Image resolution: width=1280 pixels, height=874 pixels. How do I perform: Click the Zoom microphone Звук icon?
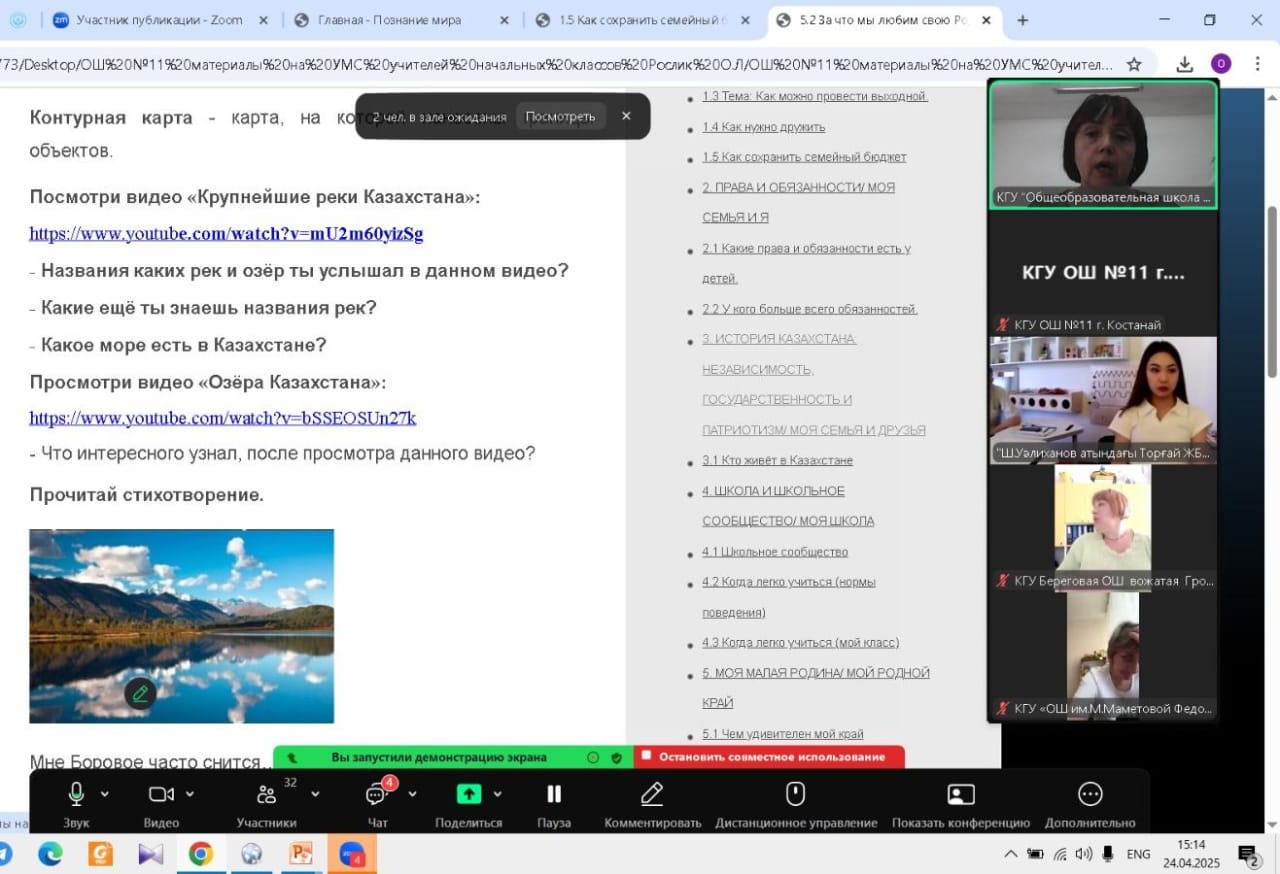pos(76,794)
